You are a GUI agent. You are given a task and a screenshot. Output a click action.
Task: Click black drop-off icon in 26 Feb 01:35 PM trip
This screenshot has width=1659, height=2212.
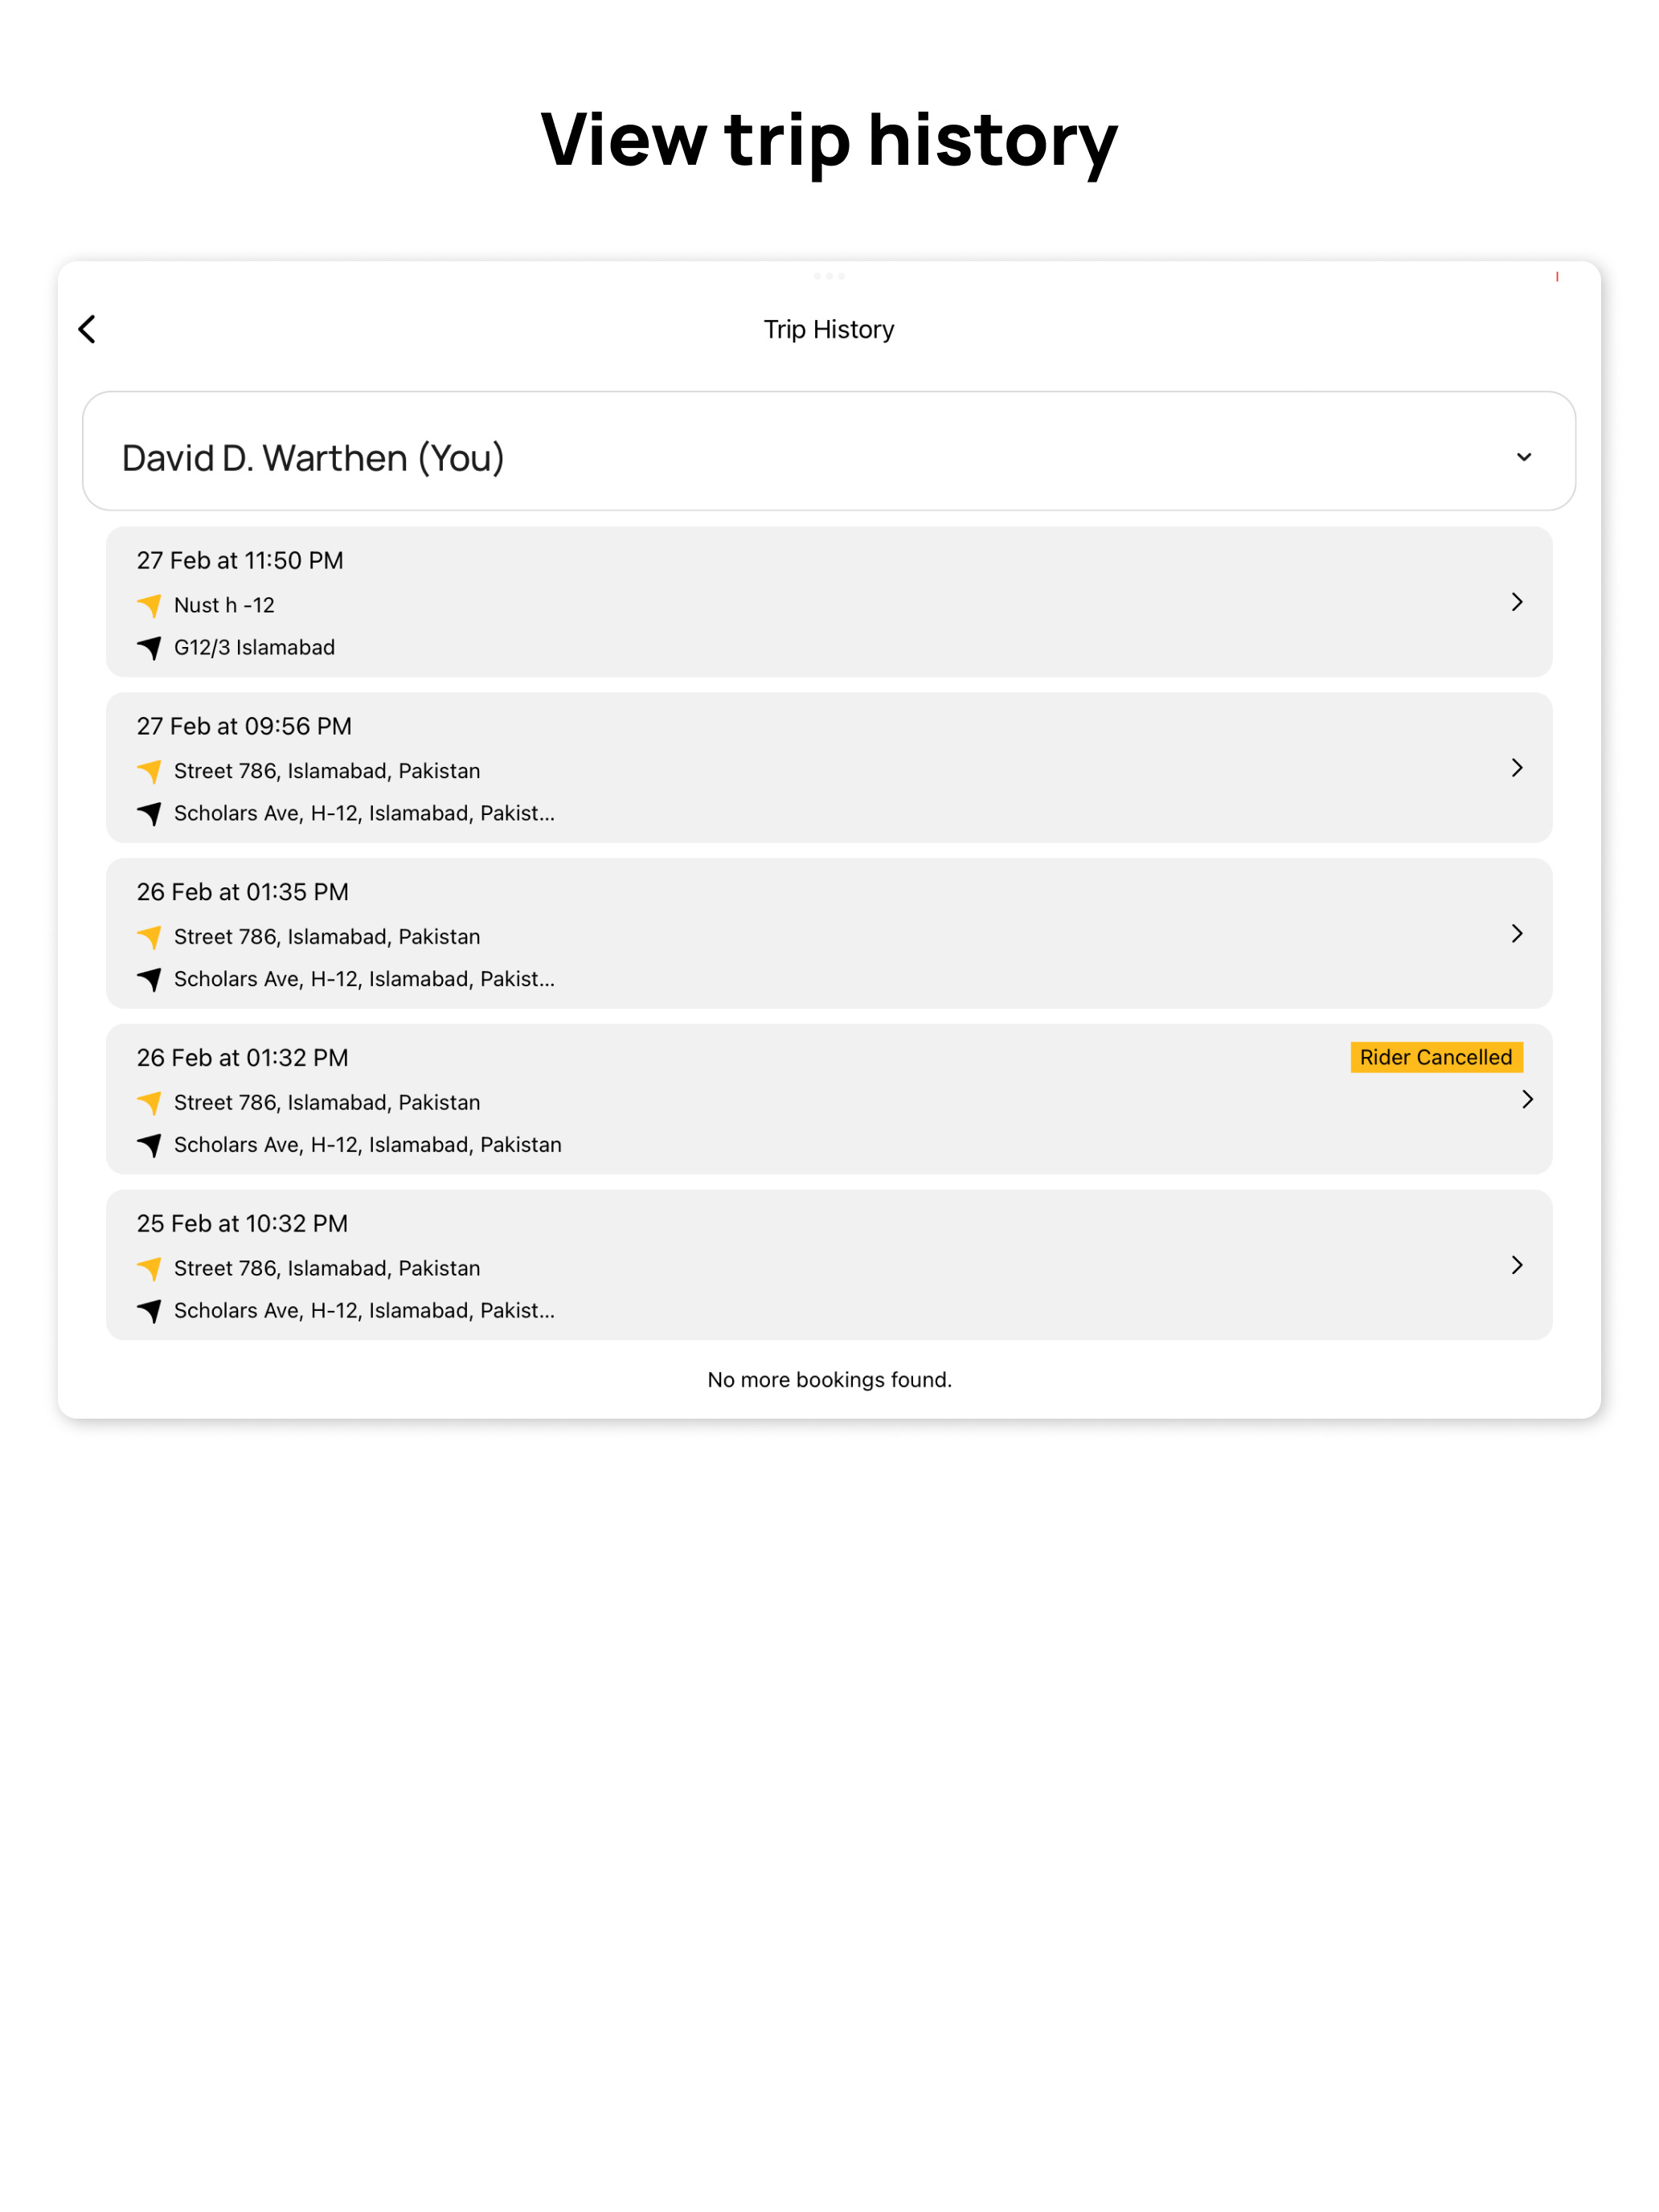[x=150, y=981]
